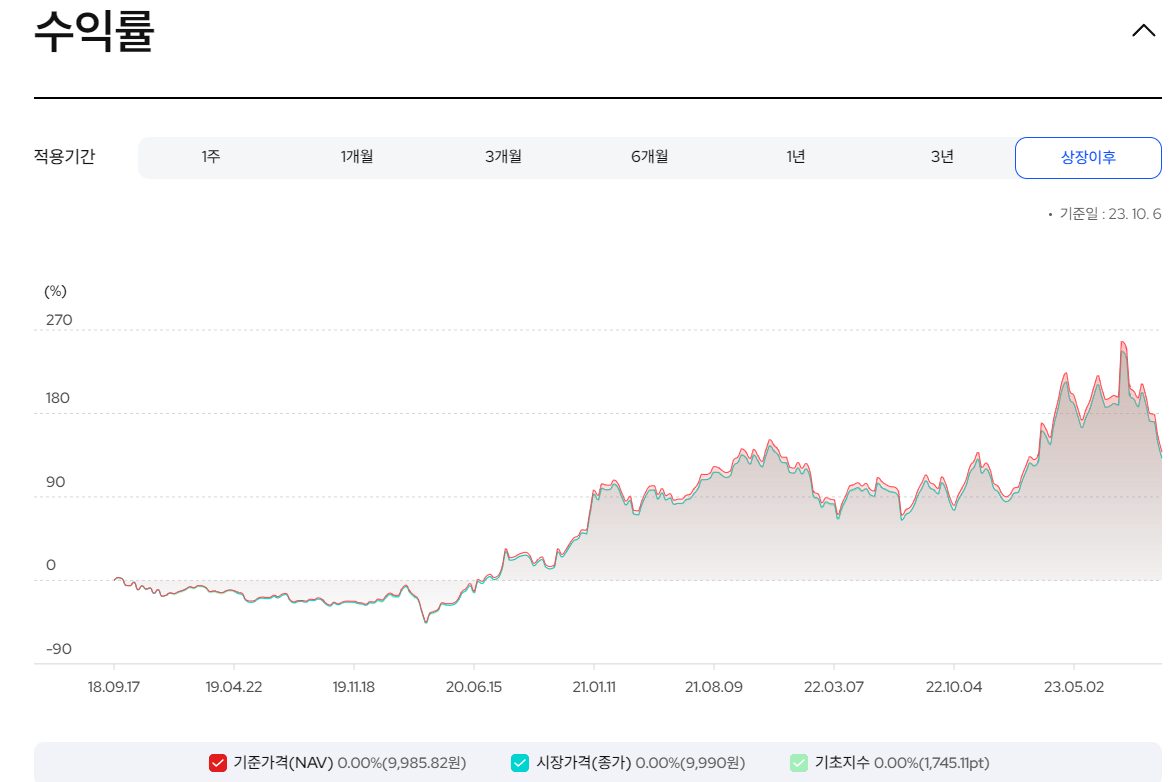Click the 22.03.07 x-axis date label
This screenshot has width=1170, height=782.
(x=833, y=686)
